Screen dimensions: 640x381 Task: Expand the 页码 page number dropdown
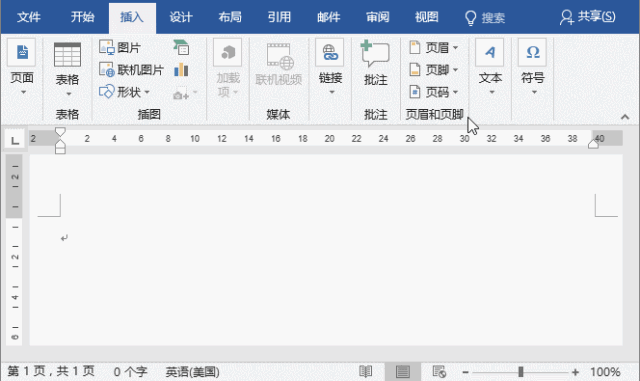point(456,92)
